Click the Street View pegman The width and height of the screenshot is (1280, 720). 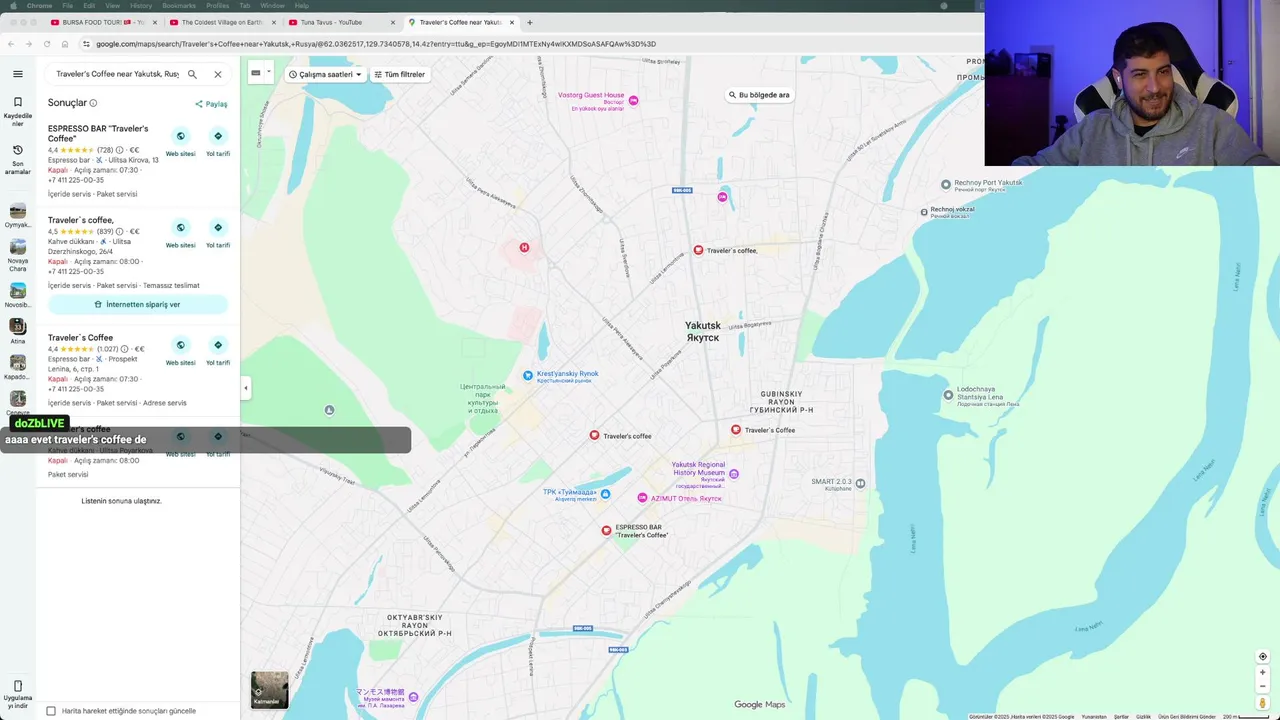pos(1263,703)
